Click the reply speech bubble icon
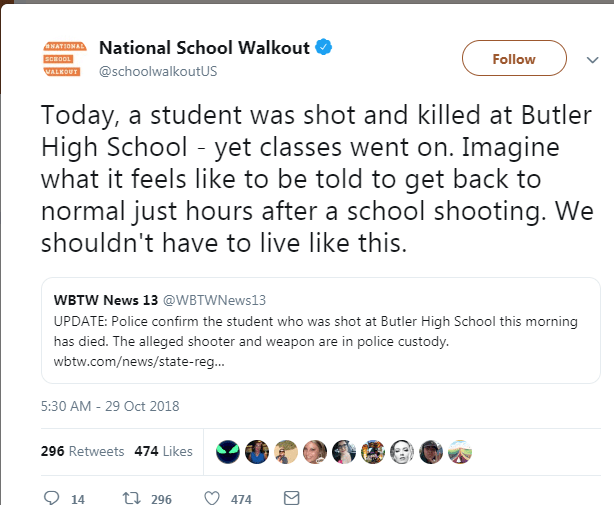 point(52,497)
